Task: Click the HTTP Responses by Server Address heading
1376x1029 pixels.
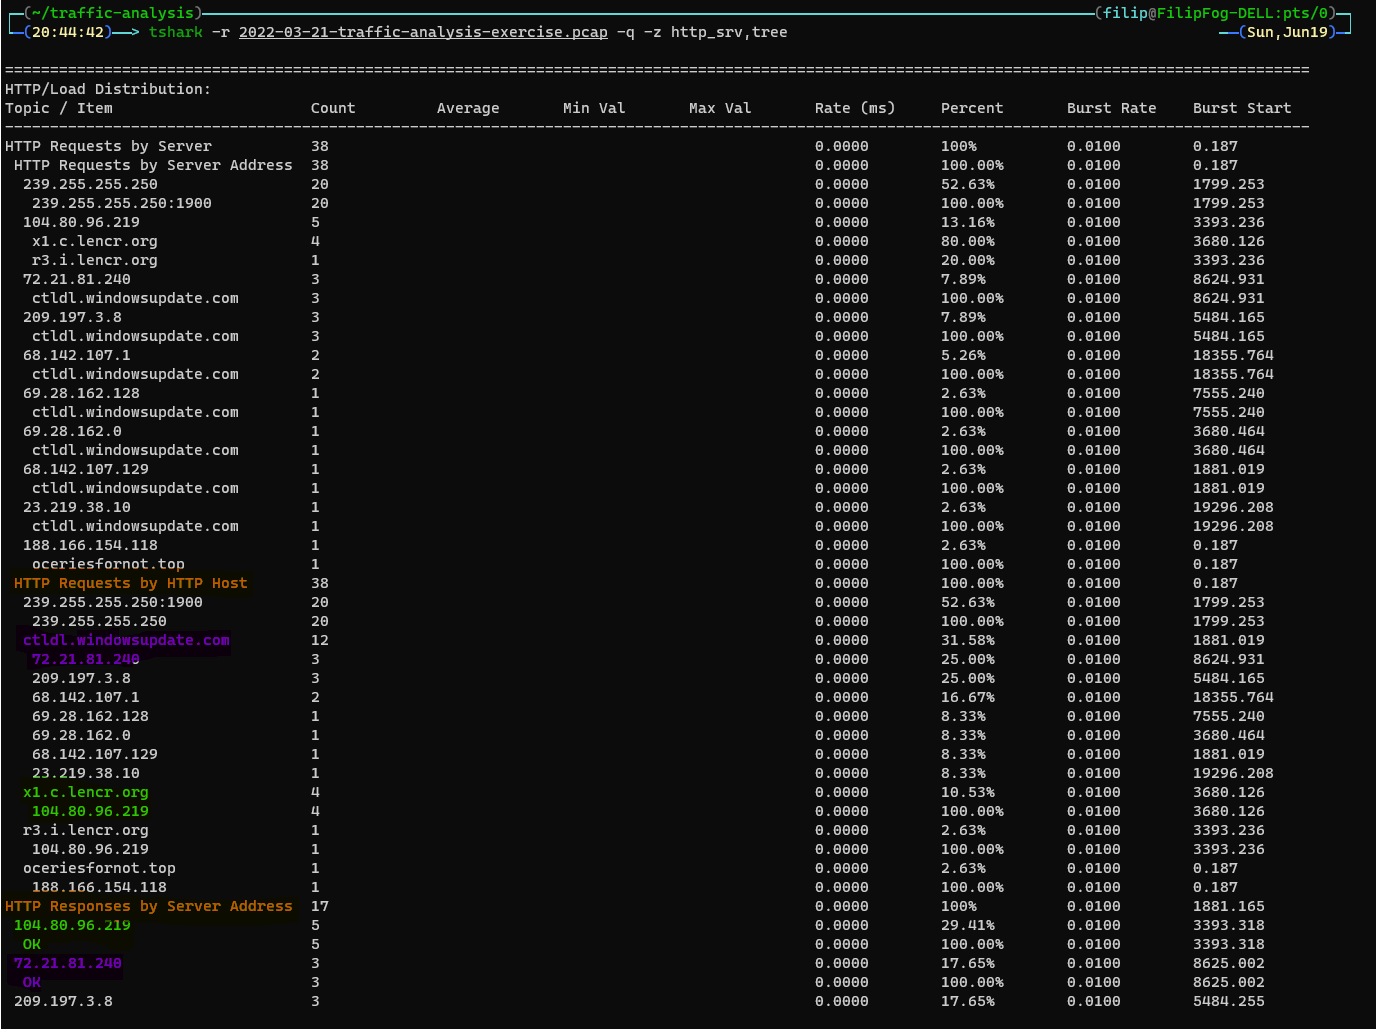Action: (x=149, y=906)
